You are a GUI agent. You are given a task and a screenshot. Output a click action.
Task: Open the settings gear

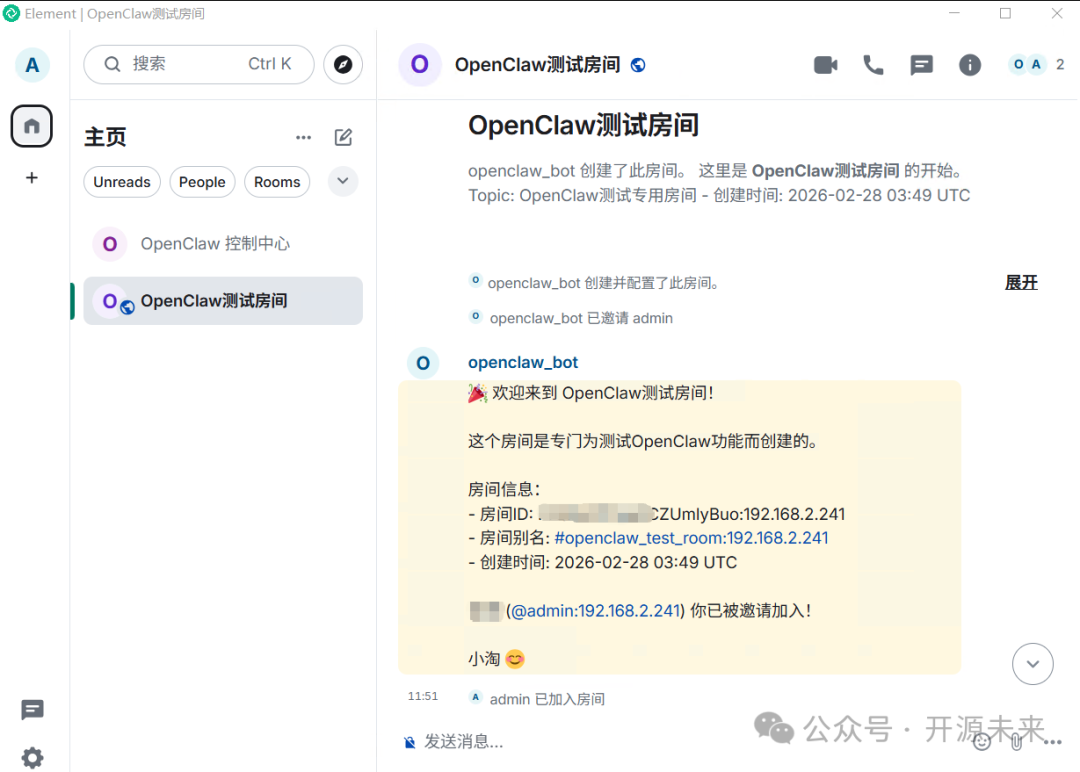pos(32,757)
